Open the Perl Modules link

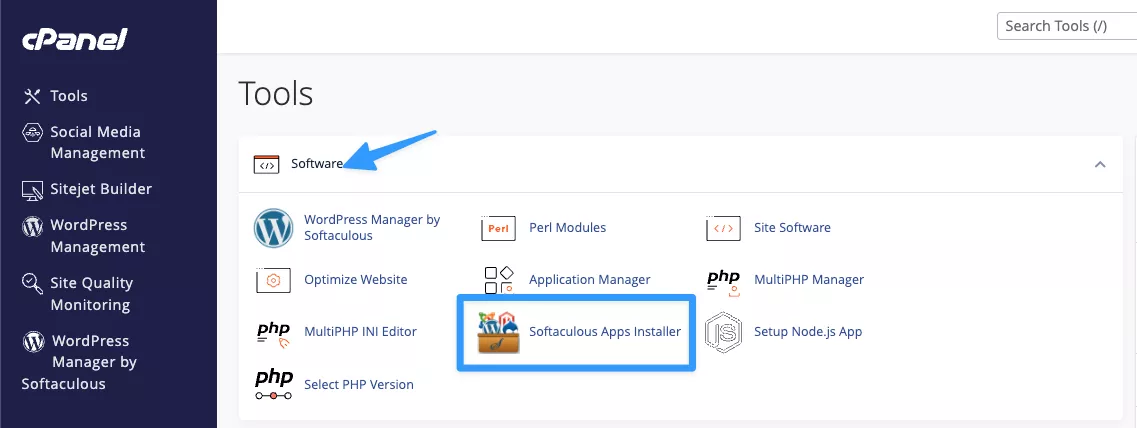568,228
